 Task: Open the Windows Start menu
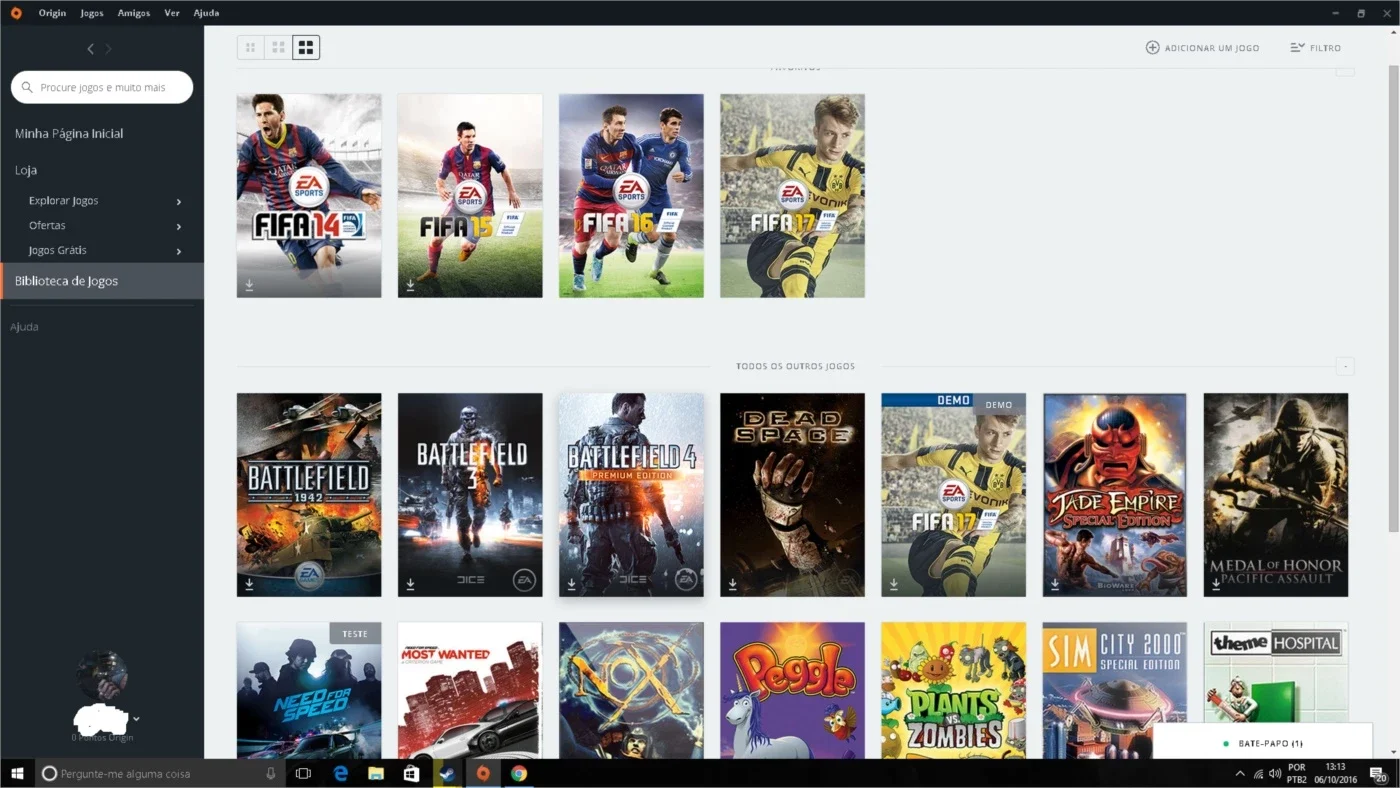click(17, 773)
